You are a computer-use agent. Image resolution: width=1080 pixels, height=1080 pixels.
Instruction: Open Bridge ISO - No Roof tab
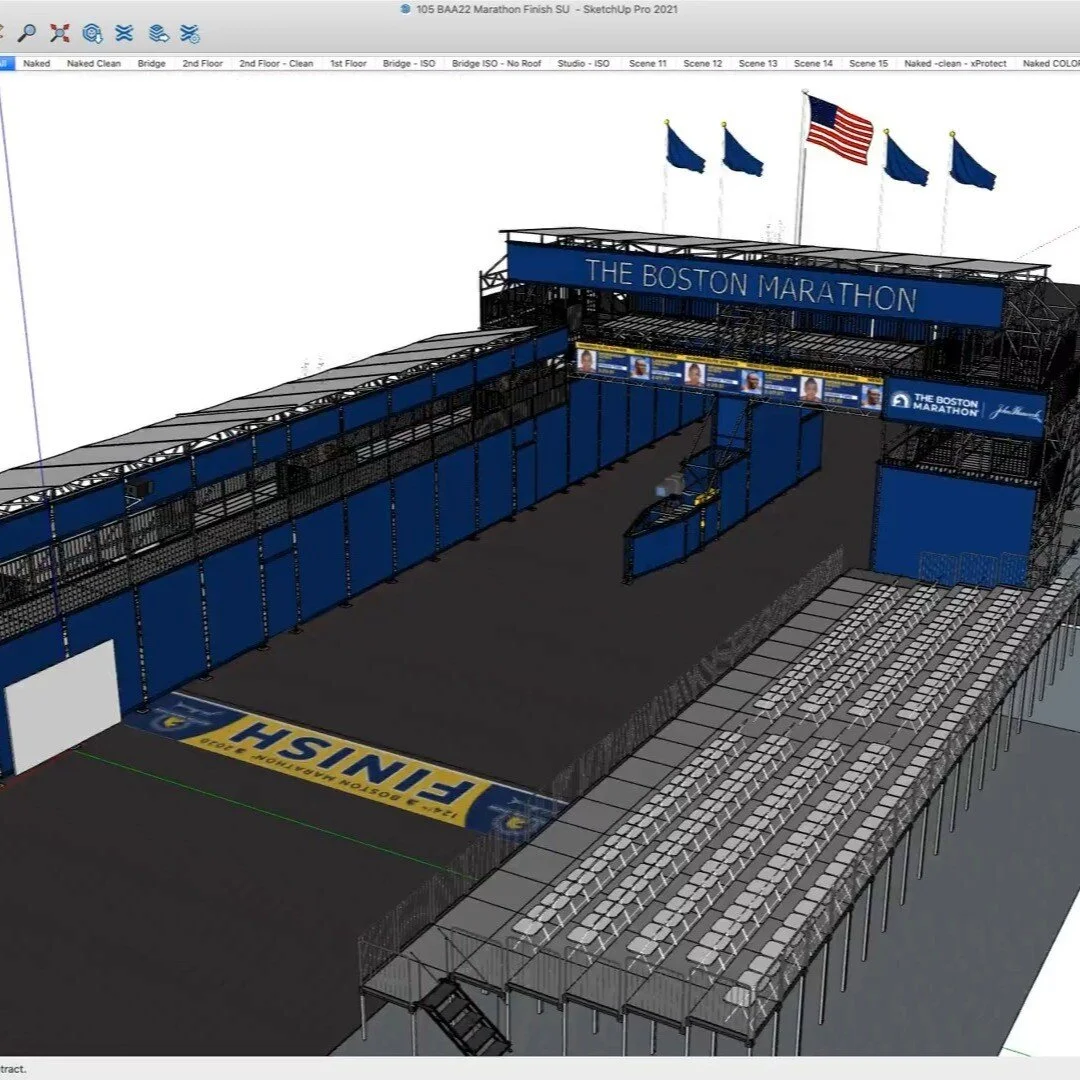(x=497, y=63)
